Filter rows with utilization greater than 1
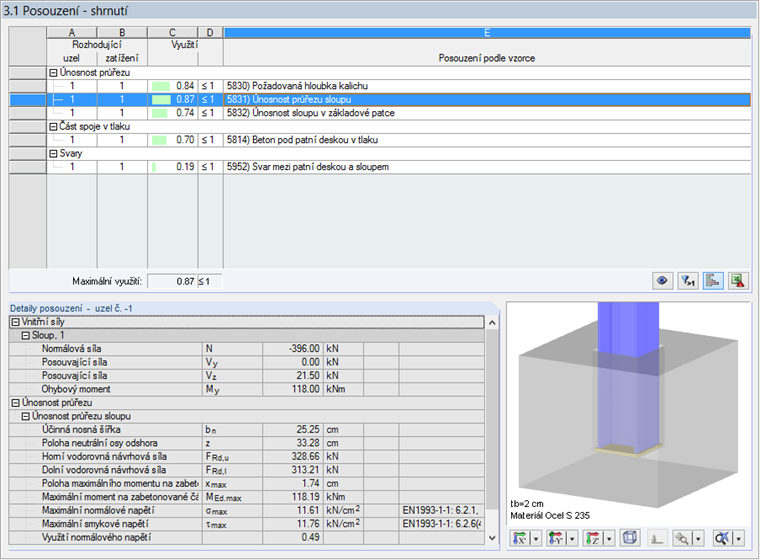 (688, 281)
